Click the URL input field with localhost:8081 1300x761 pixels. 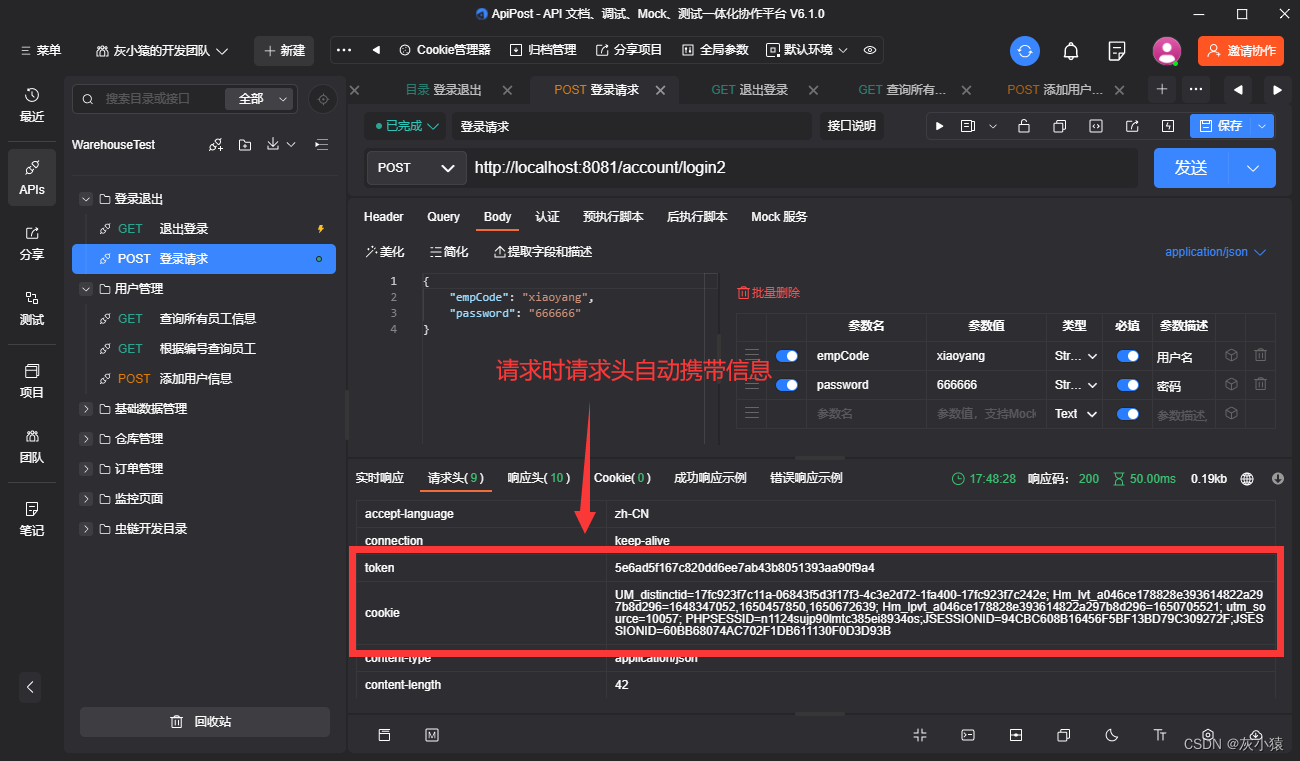pos(803,168)
